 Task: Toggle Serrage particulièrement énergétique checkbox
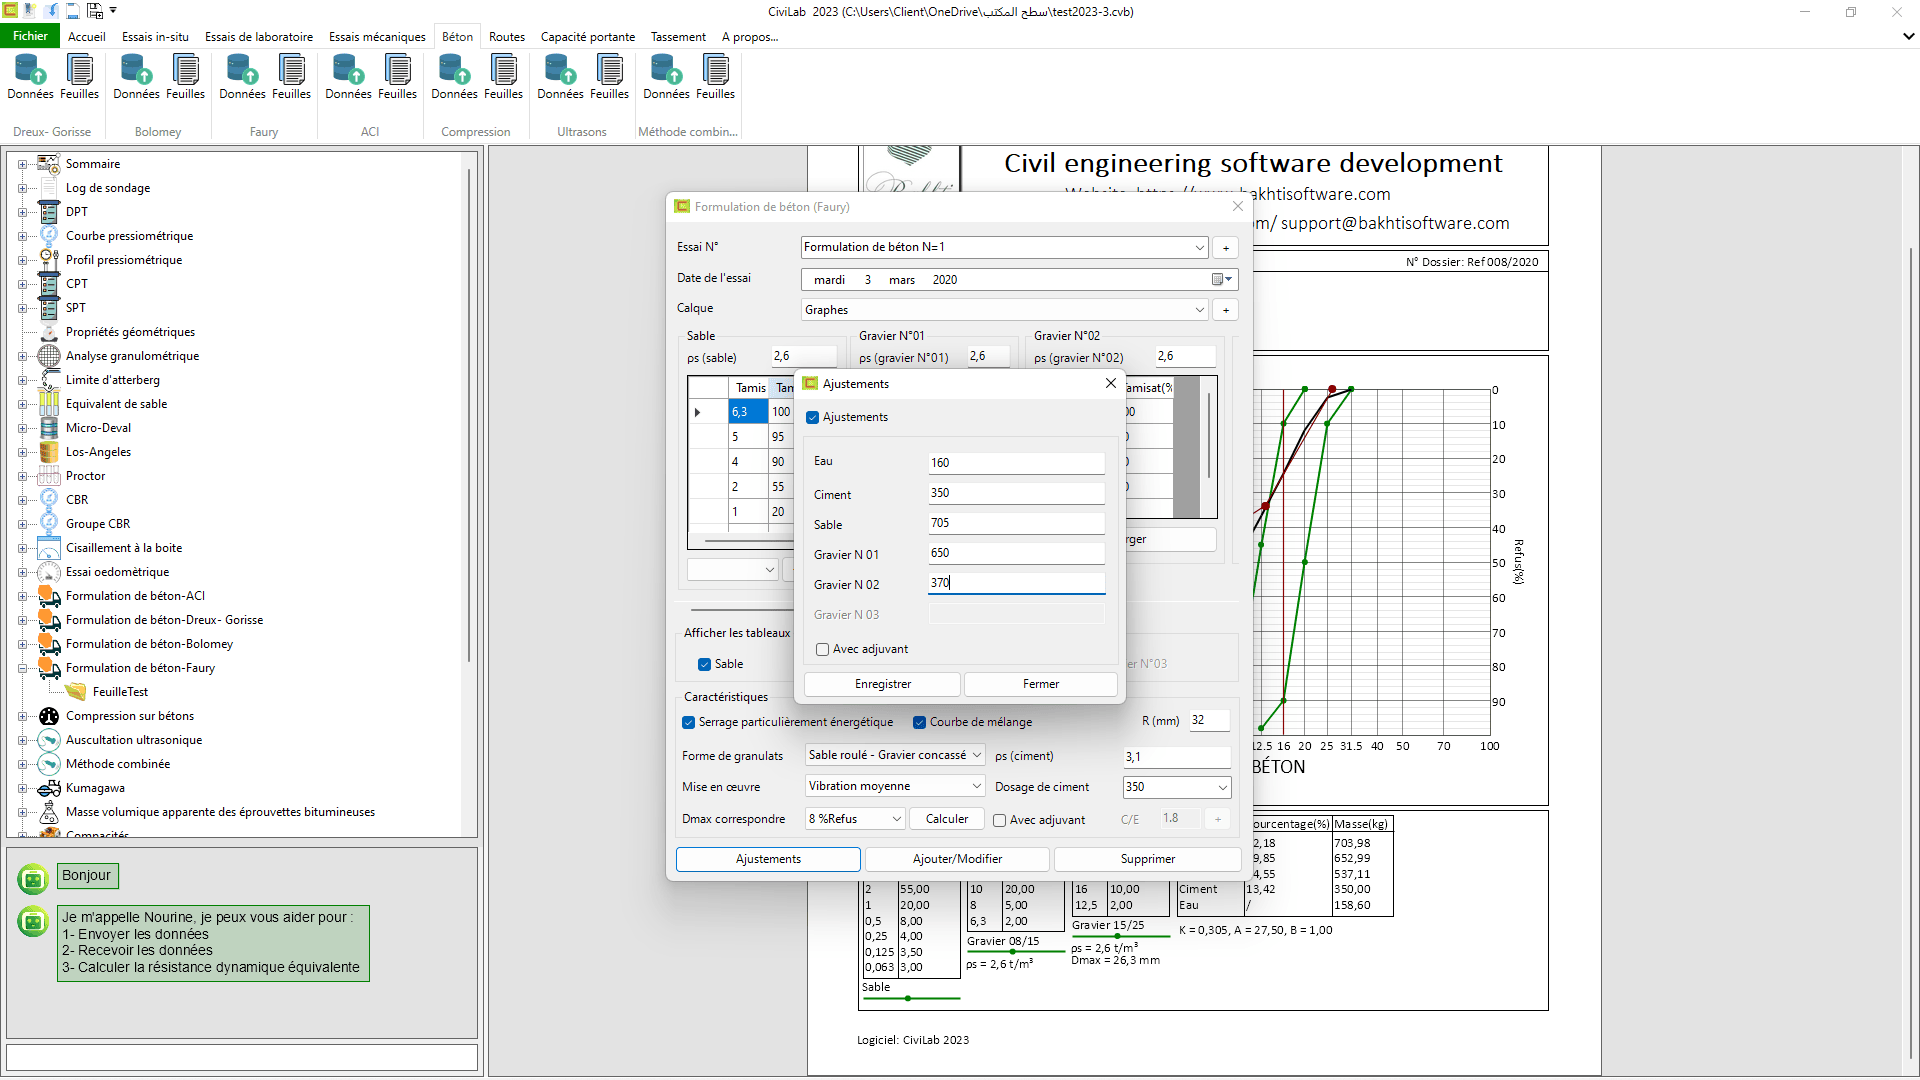tap(688, 723)
